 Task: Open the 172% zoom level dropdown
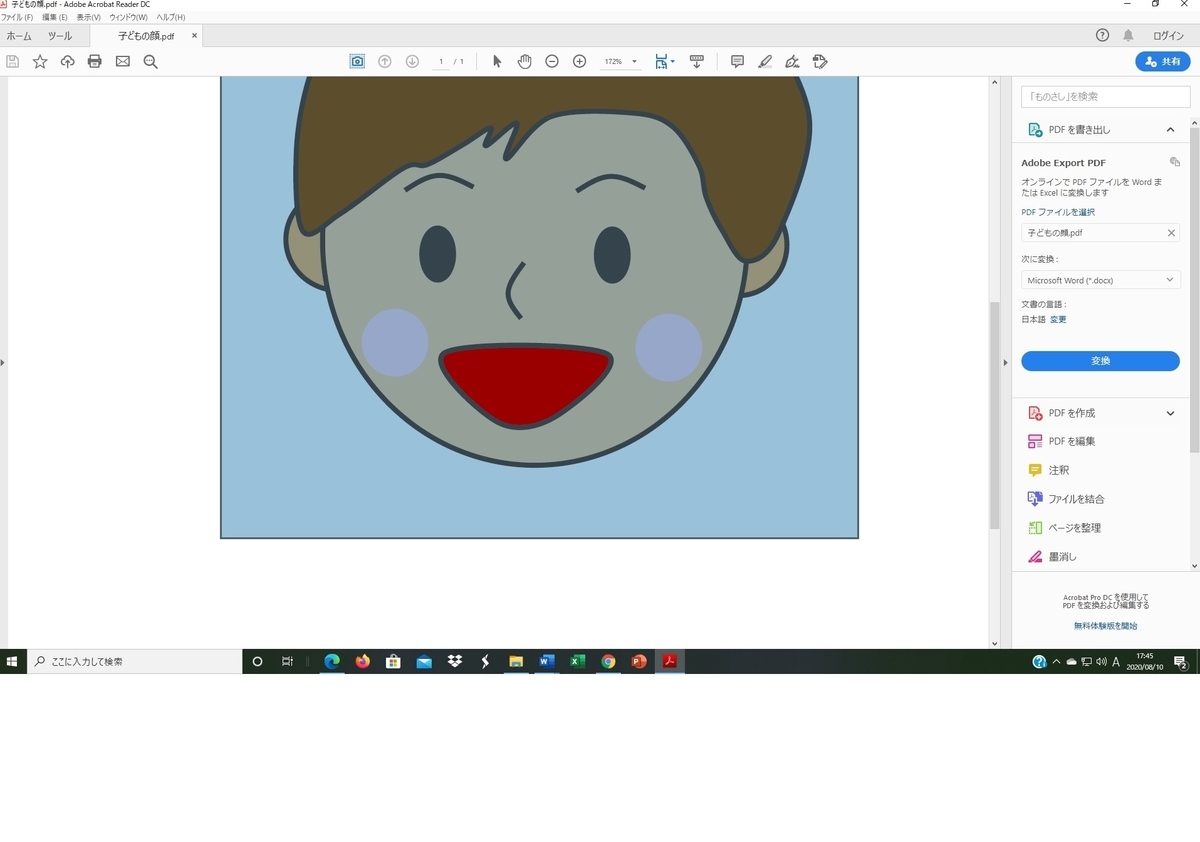pos(620,62)
